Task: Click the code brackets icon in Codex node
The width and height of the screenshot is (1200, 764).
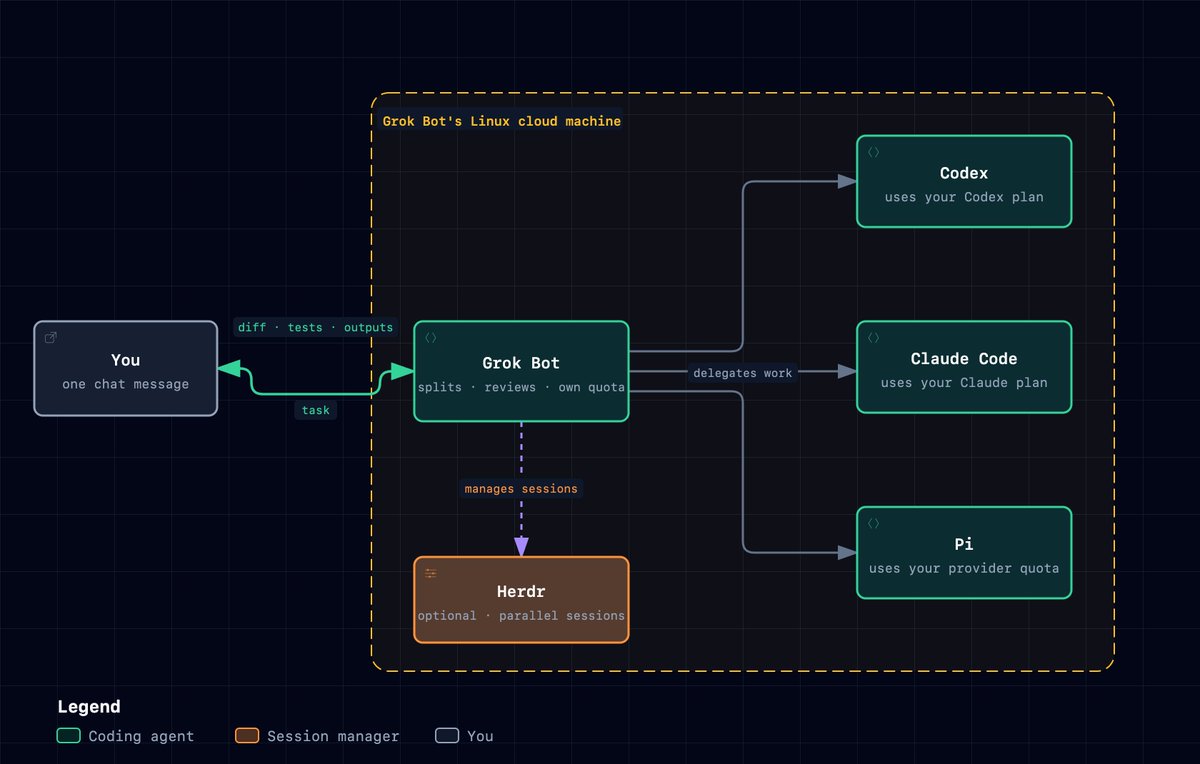Action: [x=873, y=152]
